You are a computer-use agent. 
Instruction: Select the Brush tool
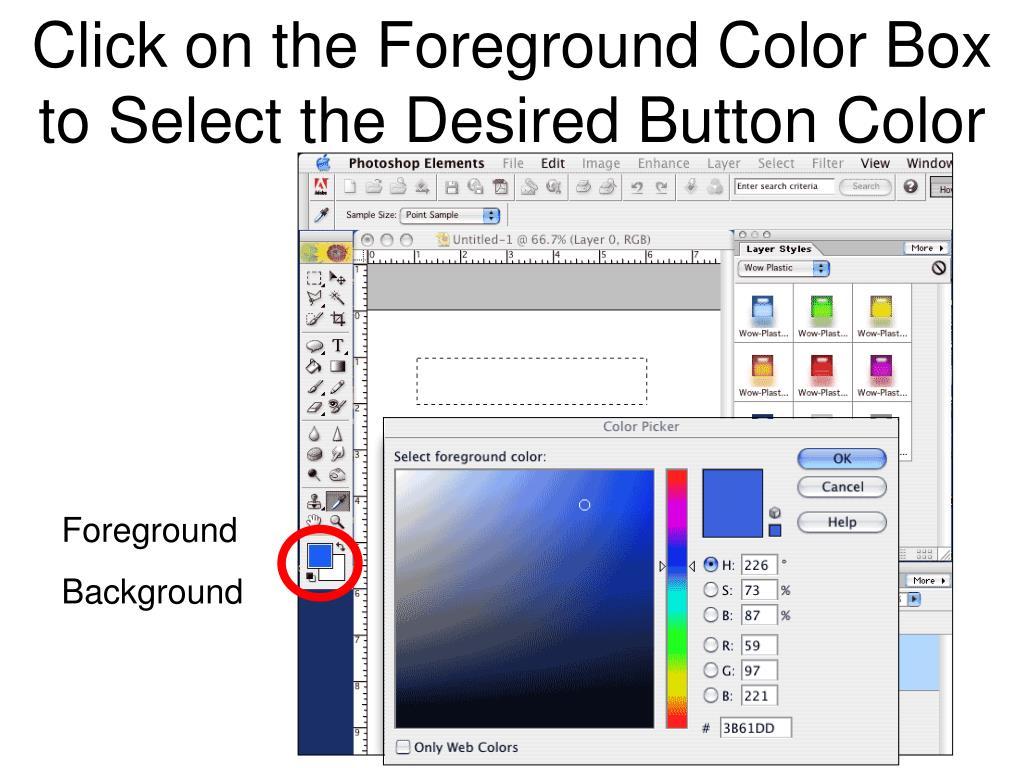pos(315,387)
